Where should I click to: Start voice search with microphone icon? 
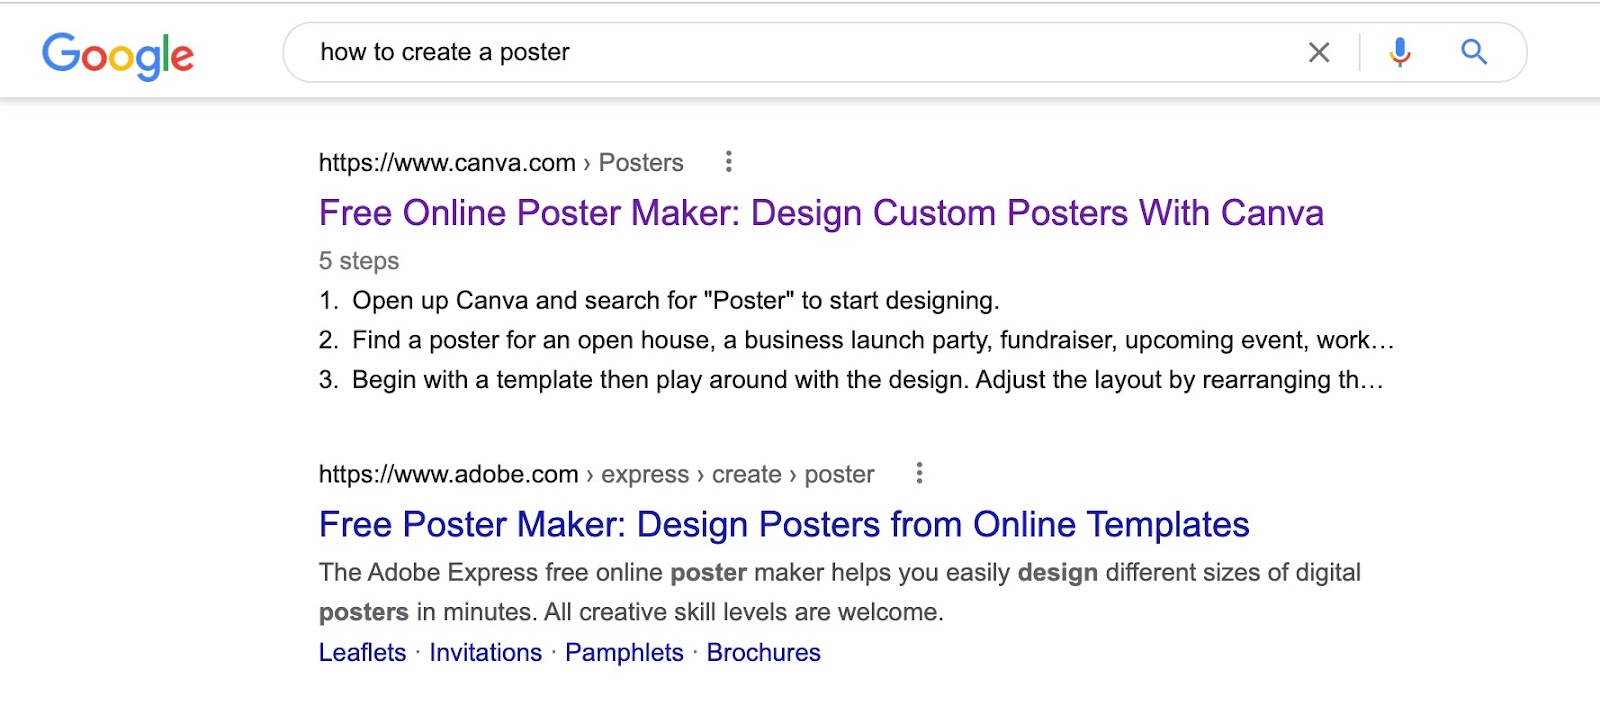[1400, 52]
